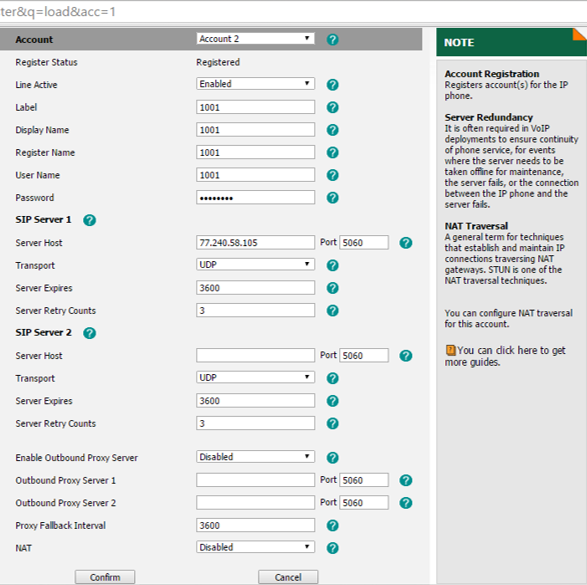
Task: Focus the Password input field
Action: pos(255,197)
